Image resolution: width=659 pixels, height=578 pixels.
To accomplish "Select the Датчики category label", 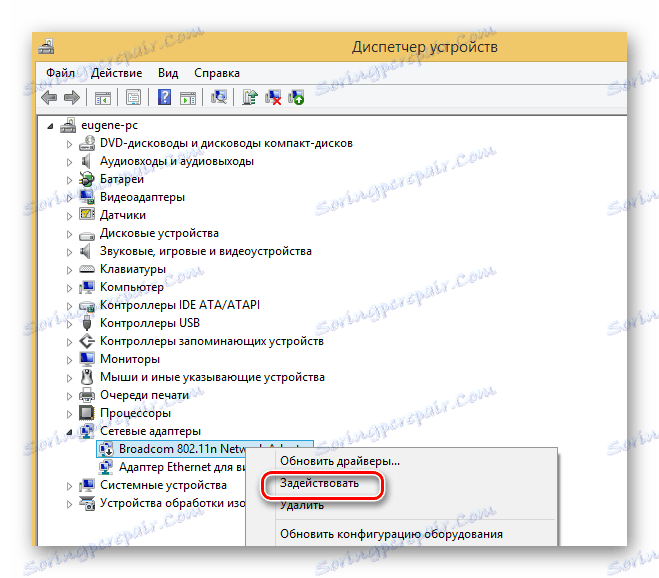I will tap(123, 215).
